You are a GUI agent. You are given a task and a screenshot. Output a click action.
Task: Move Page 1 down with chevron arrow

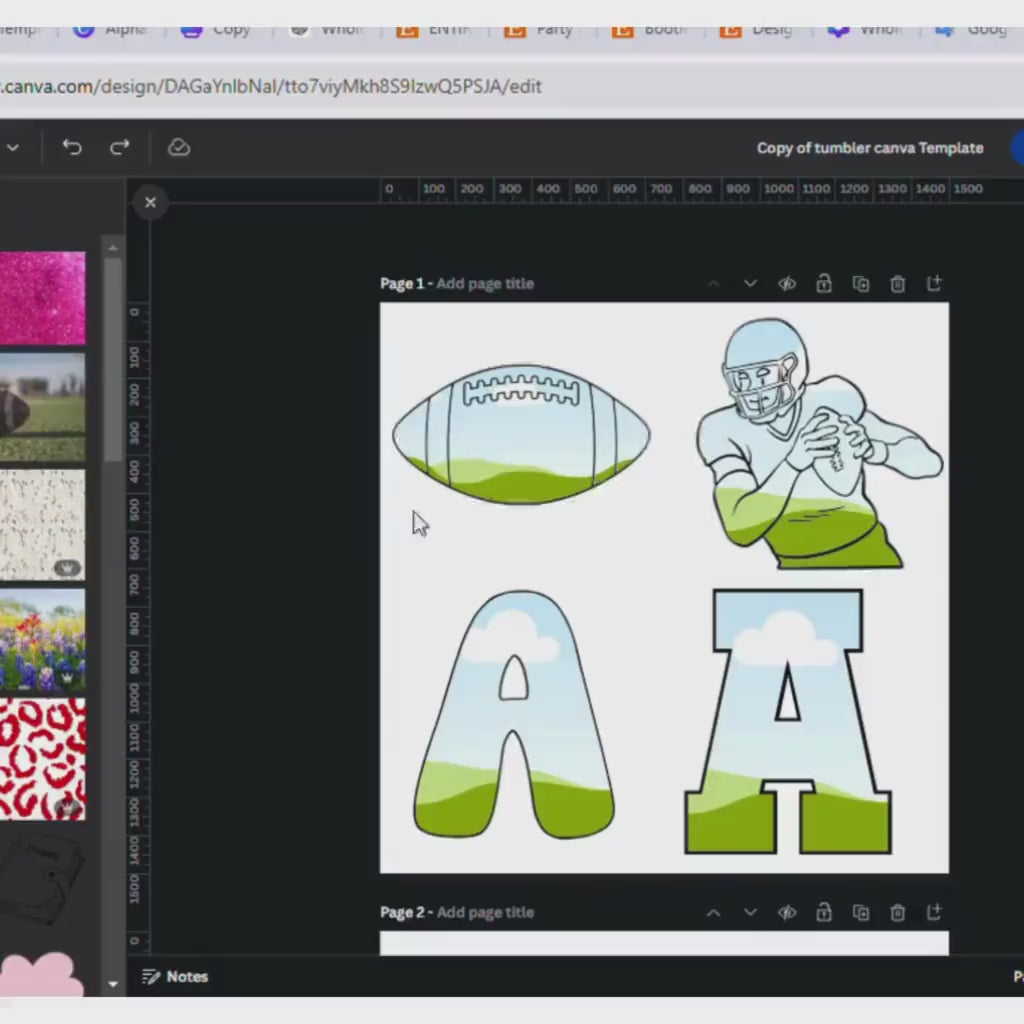pos(750,284)
